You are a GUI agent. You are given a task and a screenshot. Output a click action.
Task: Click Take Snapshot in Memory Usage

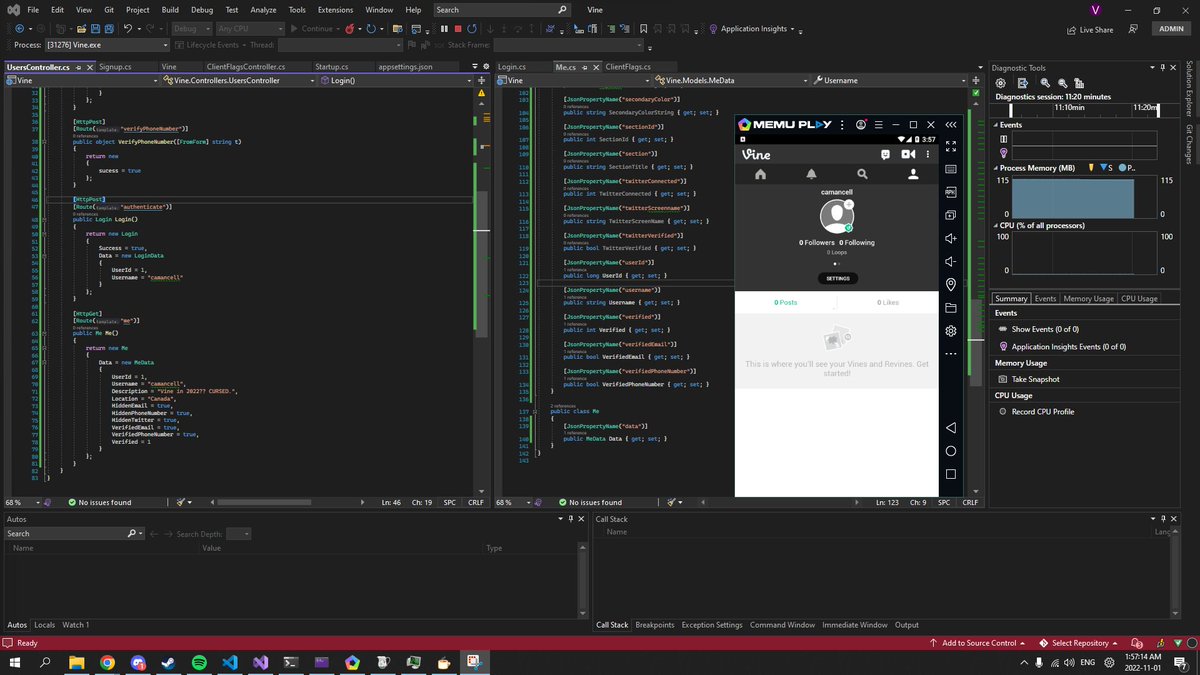(1028, 379)
